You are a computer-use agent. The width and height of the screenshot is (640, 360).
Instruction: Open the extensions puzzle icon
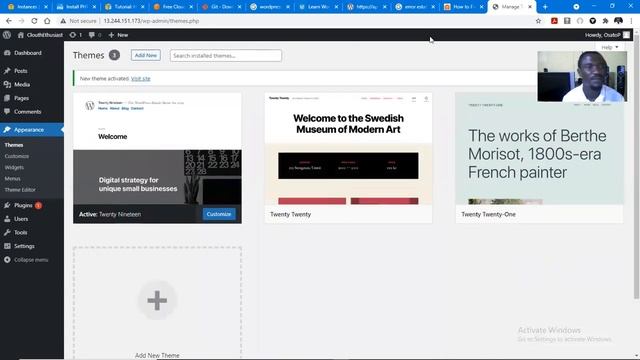605,21
